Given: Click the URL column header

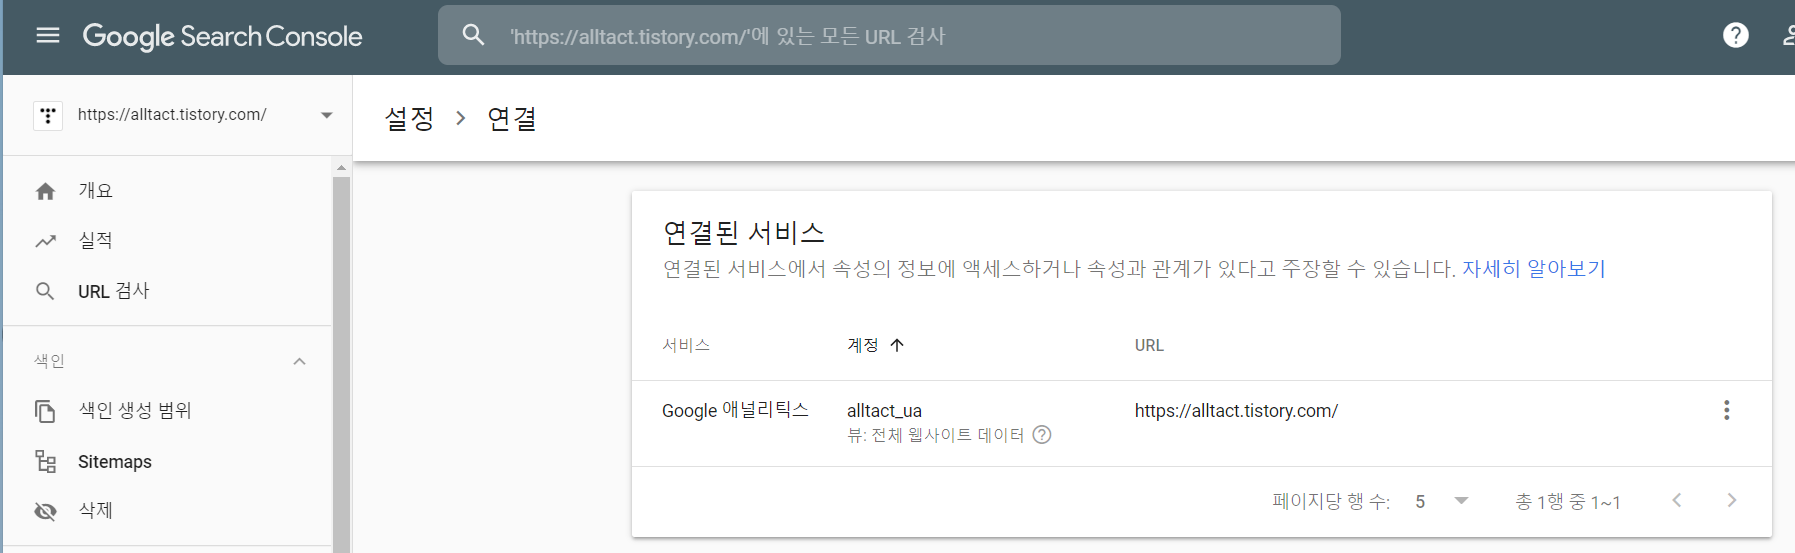Looking at the screenshot, I should tap(1149, 345).
